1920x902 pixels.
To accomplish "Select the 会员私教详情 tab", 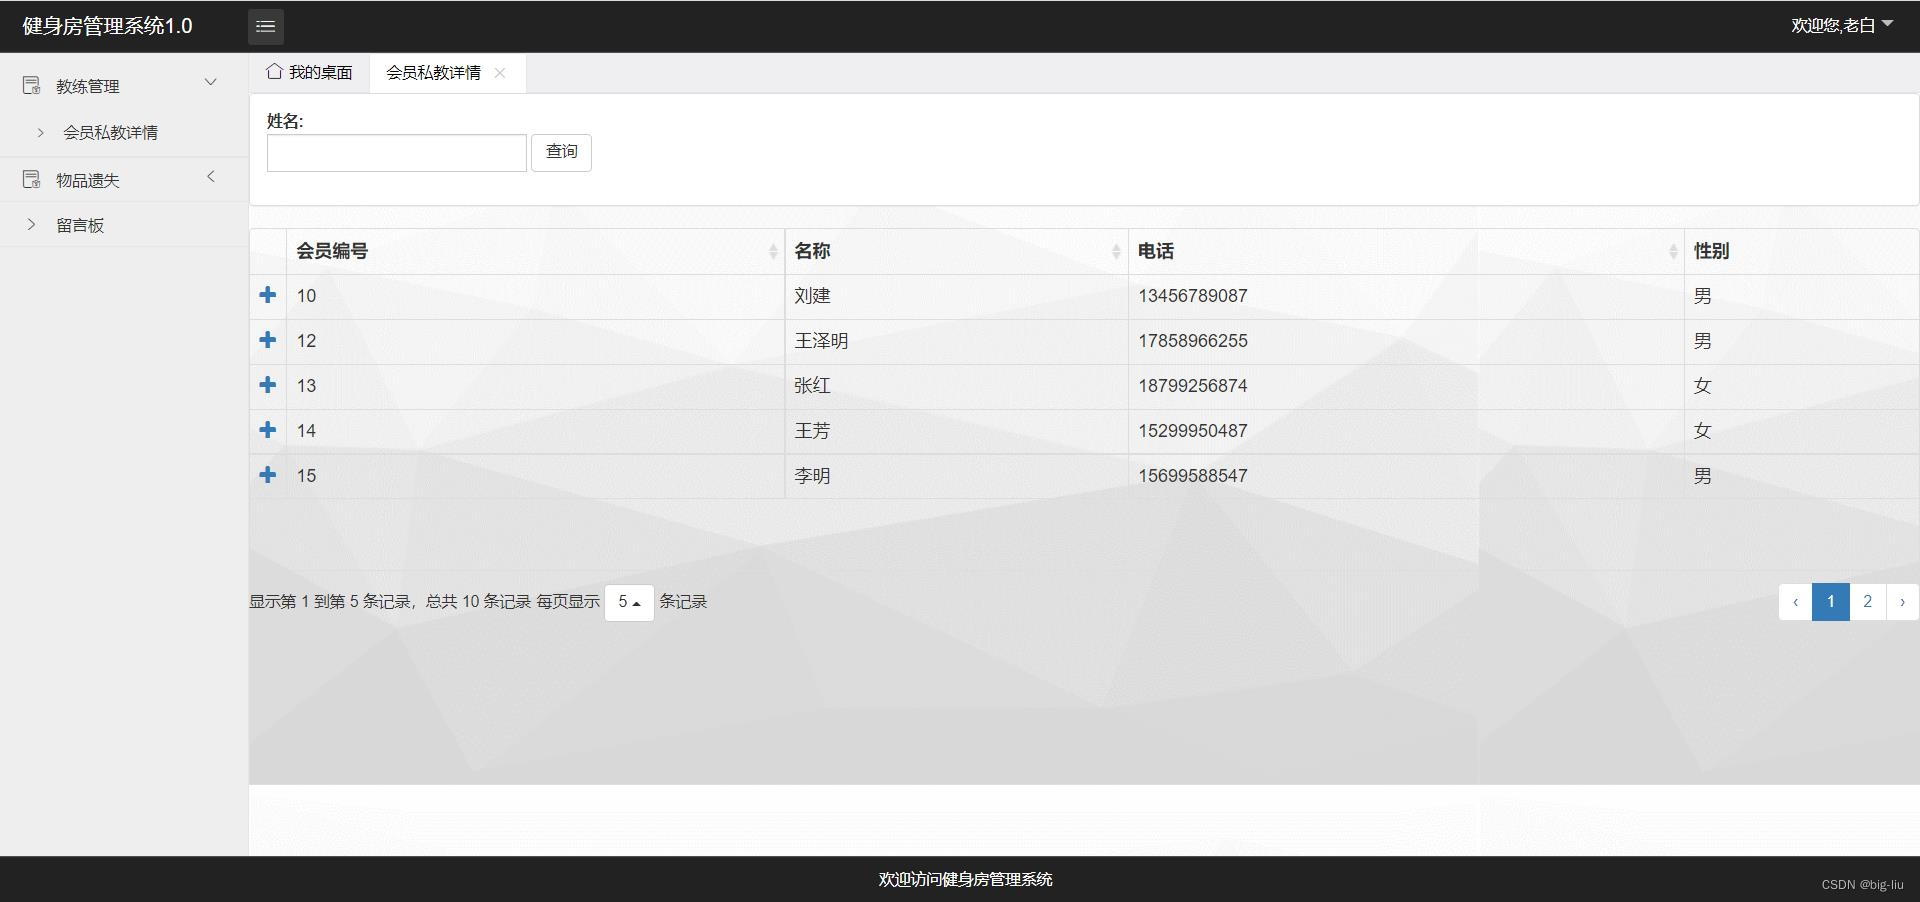I will (x=433, y=72).
